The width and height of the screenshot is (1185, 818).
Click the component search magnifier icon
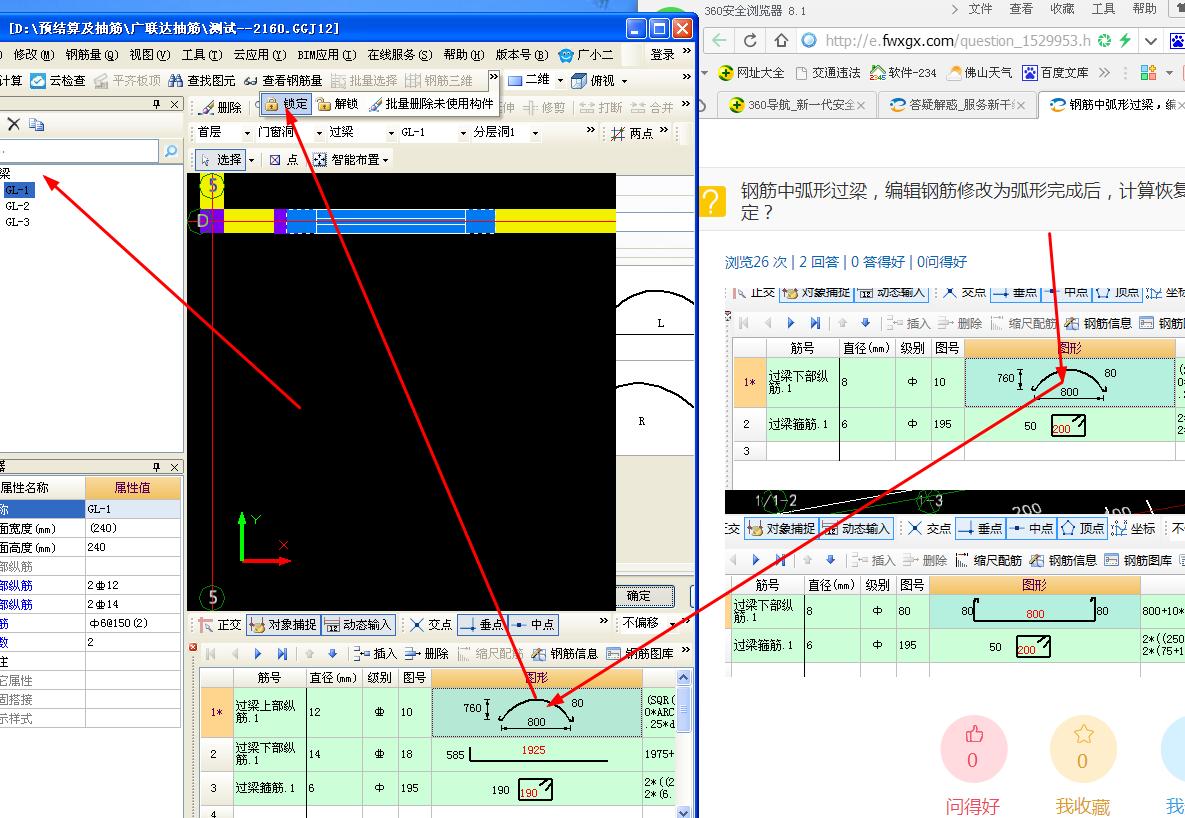point(171,151)
